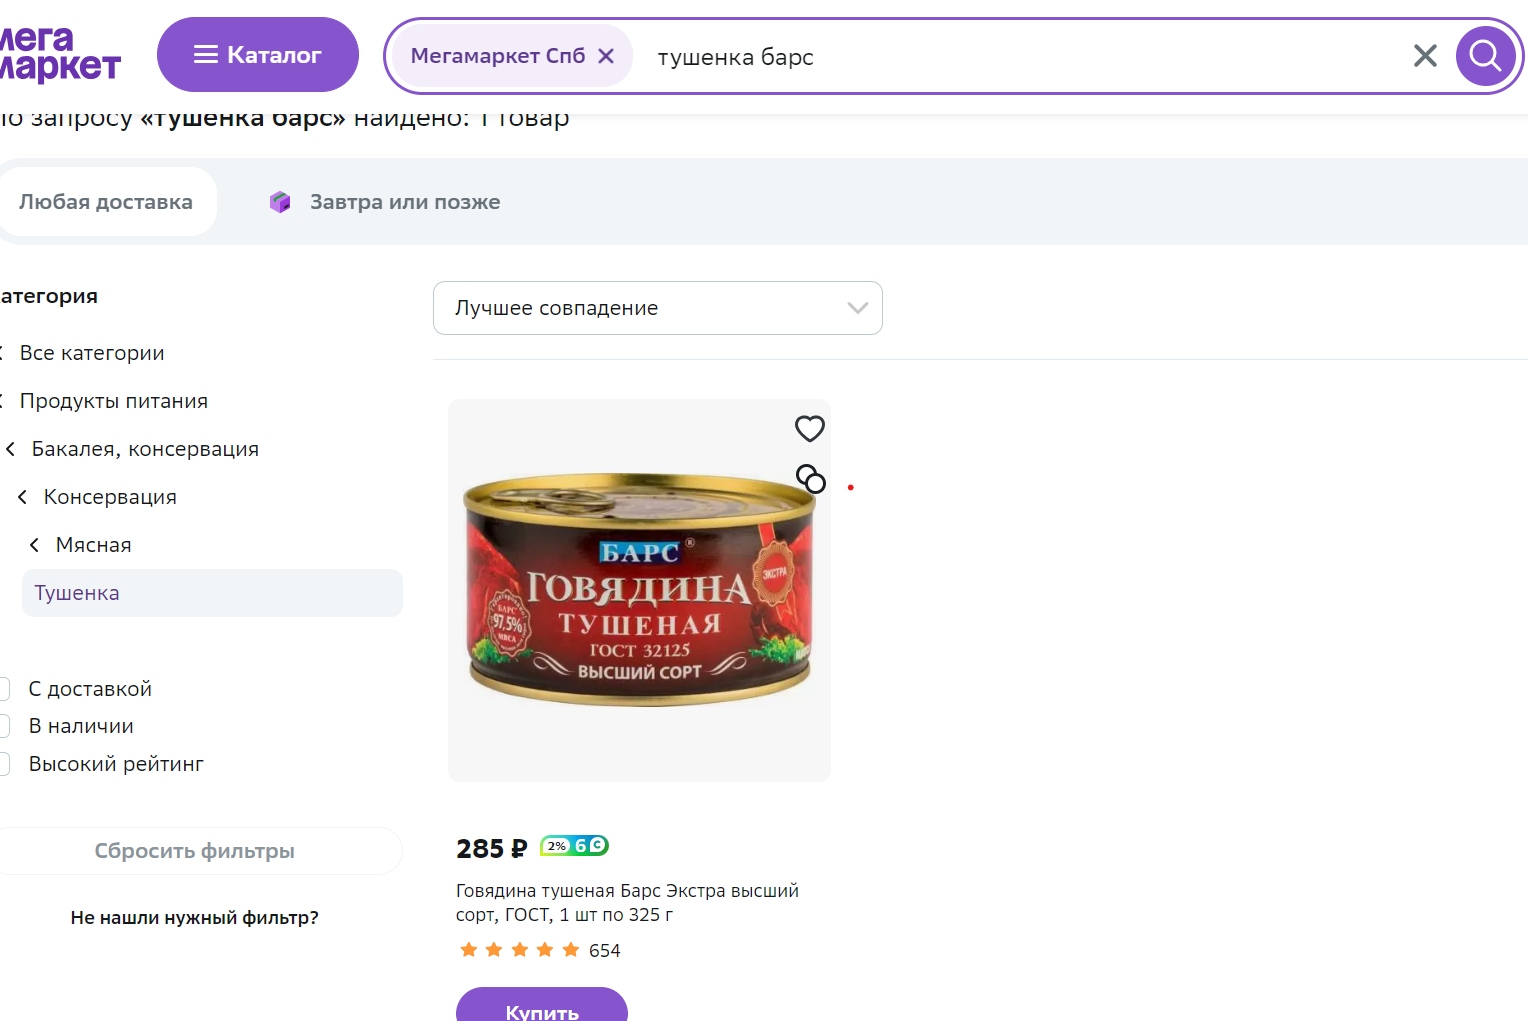Click the magnifier search button
The width and height of the screenshot is (1528, 1021).
click(1485, 56)
